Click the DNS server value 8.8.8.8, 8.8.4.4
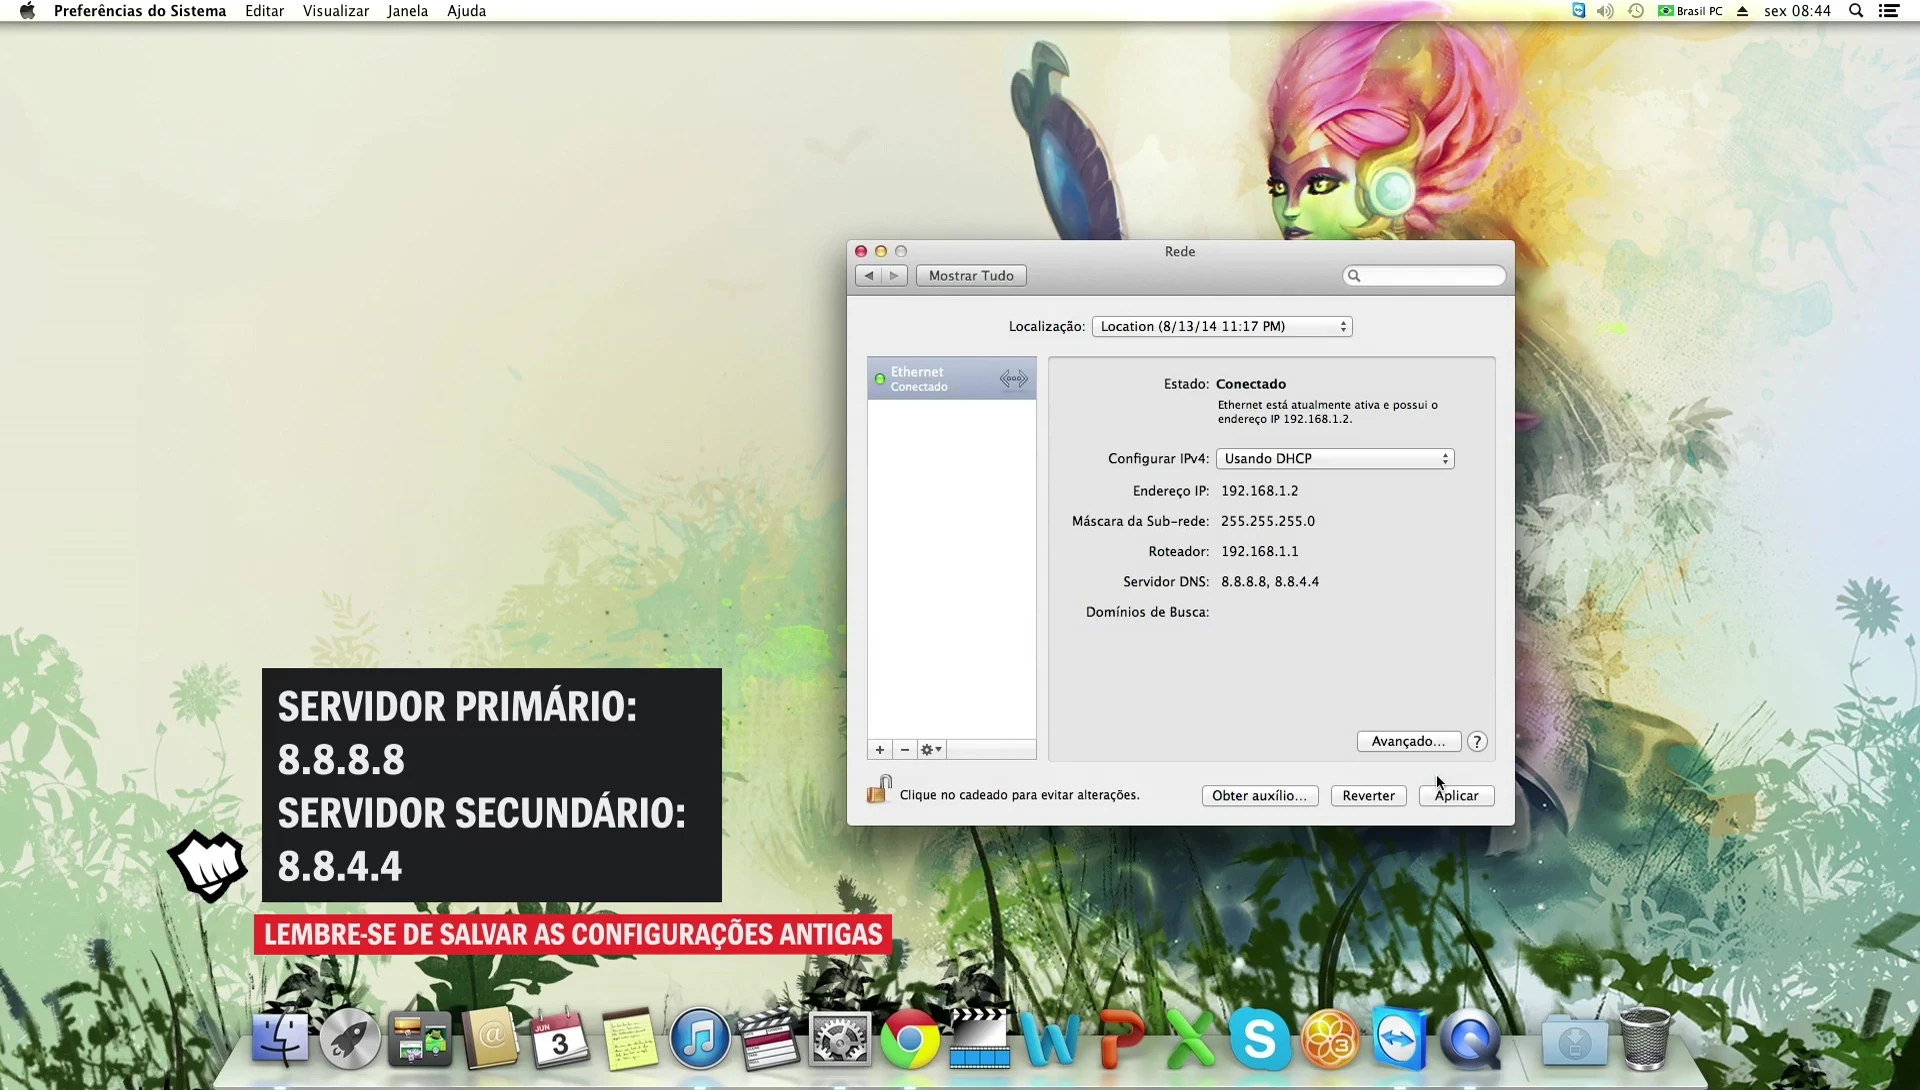Viewport: 1920px width, 1090px height. coord(1269,581)
